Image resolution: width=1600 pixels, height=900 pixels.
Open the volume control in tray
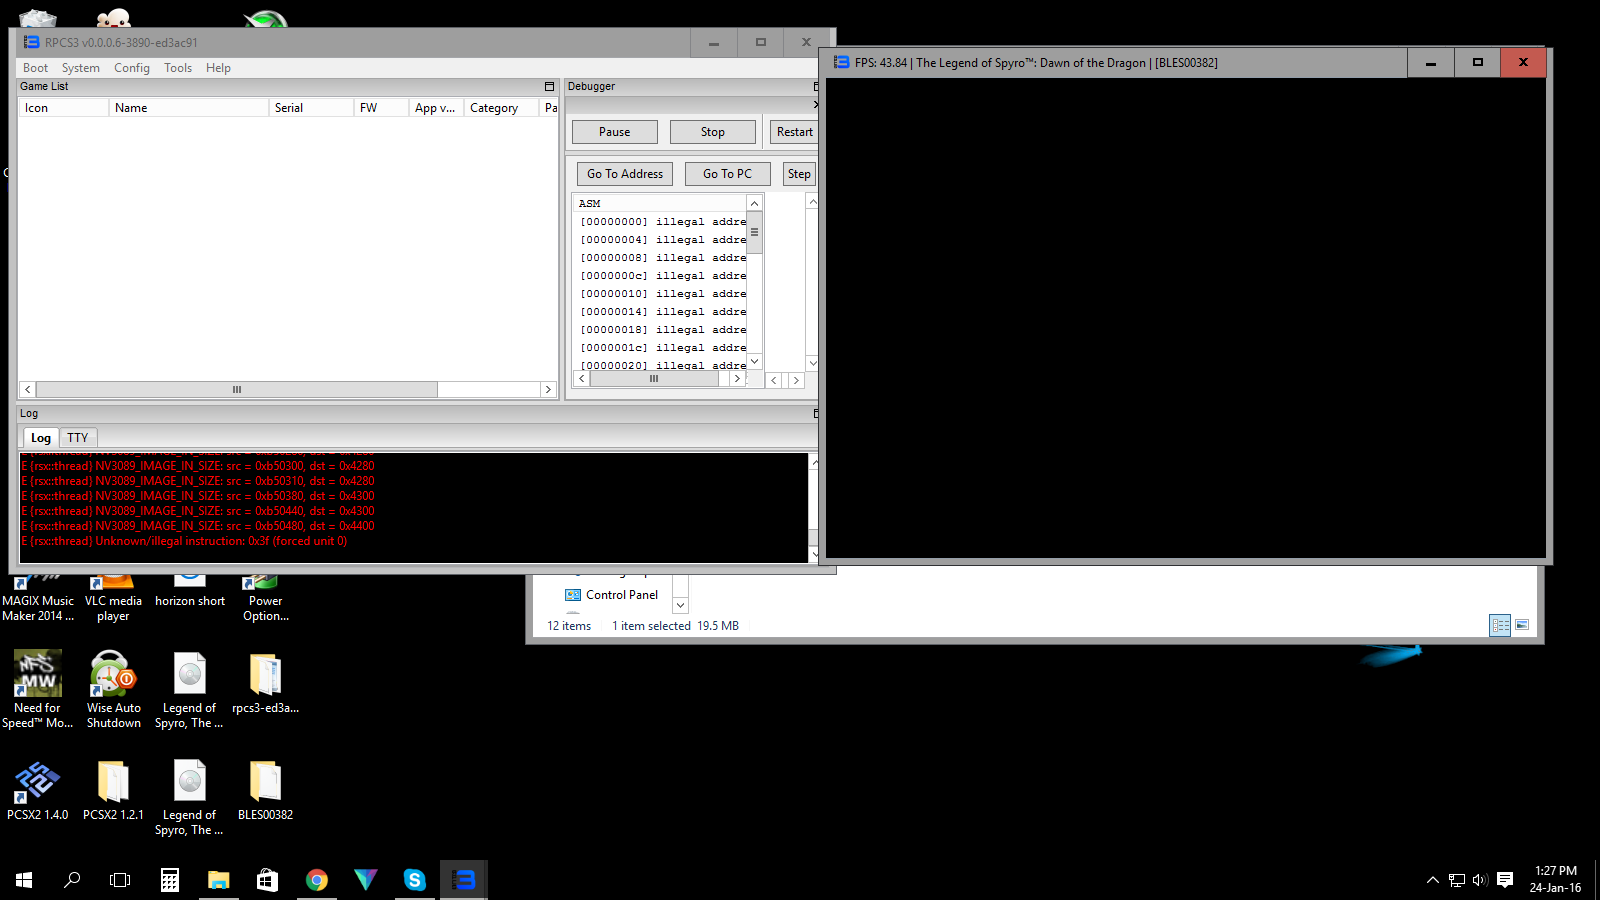(1480, 880)
